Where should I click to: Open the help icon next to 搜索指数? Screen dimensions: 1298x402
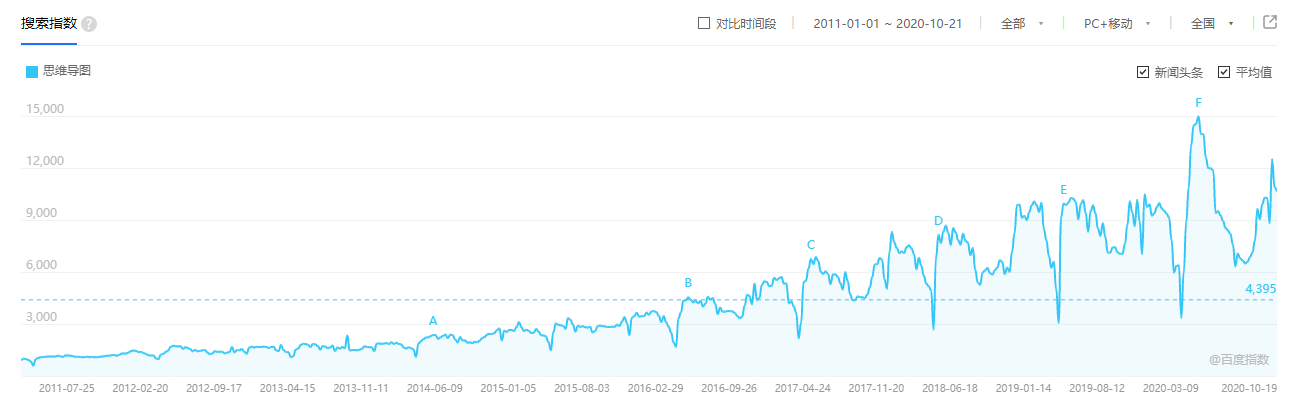click(x=89, y=24)
